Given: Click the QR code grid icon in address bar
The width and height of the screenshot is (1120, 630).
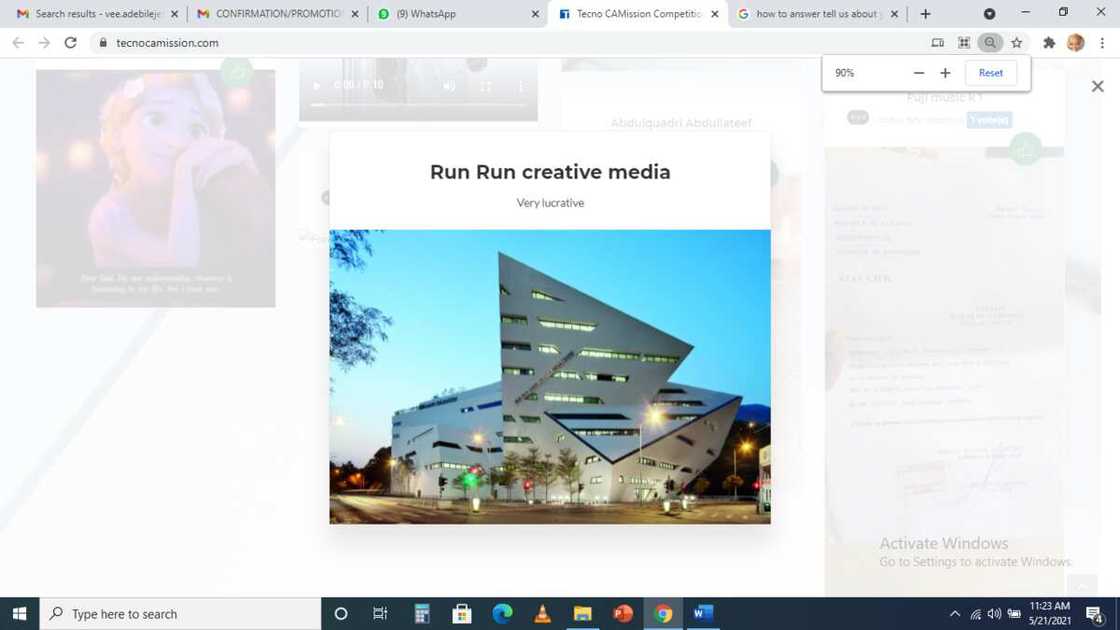Looking at the screenshot, I should 964,43.
